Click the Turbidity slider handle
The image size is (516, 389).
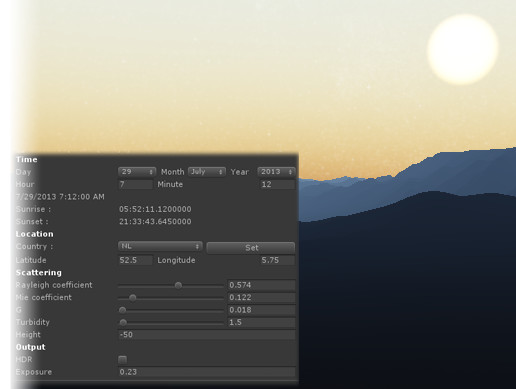(x=123, y=322)
